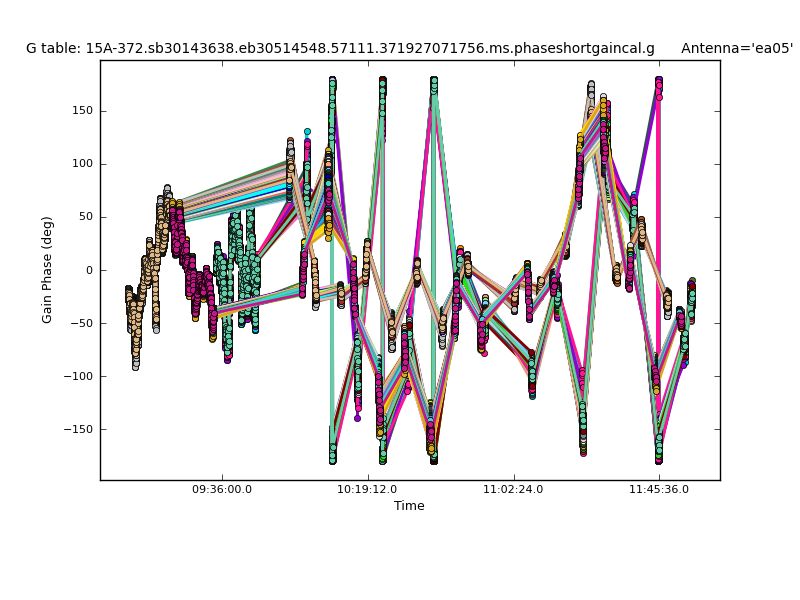Click the 09:36:00.0 time tick label
Screen dimensions: 800x600
coord(222,489)
